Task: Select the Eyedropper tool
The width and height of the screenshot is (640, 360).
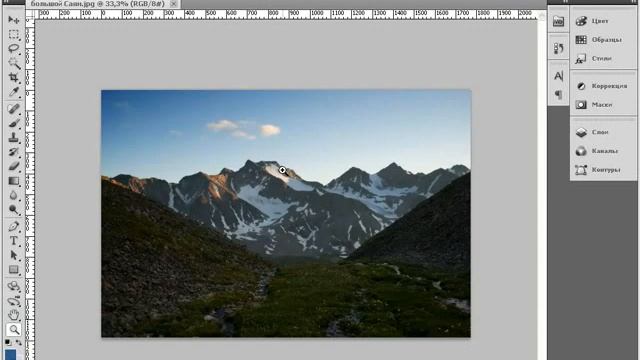Action: 14,92
